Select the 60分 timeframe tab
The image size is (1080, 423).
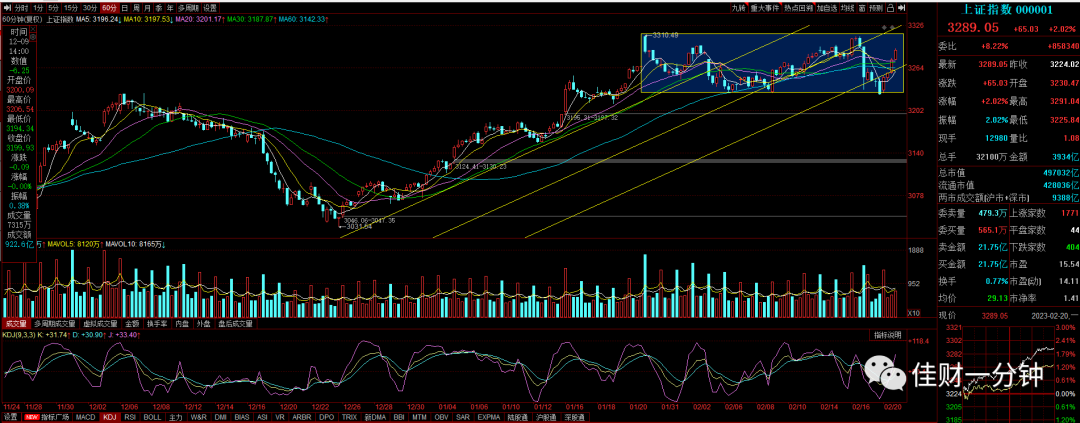coord(110,8)
